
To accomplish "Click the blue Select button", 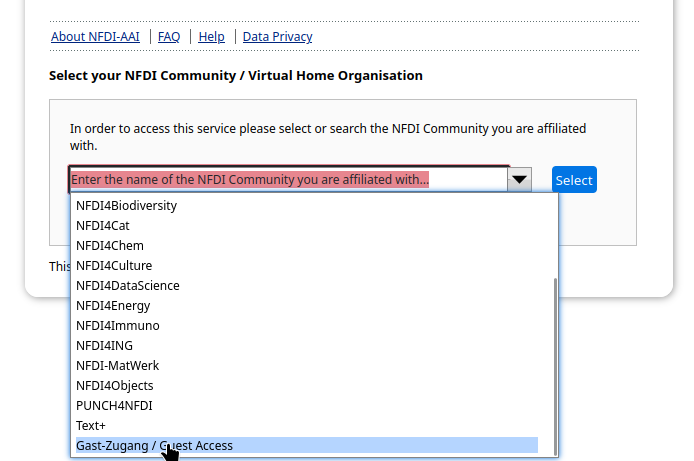I will point(574,180).
